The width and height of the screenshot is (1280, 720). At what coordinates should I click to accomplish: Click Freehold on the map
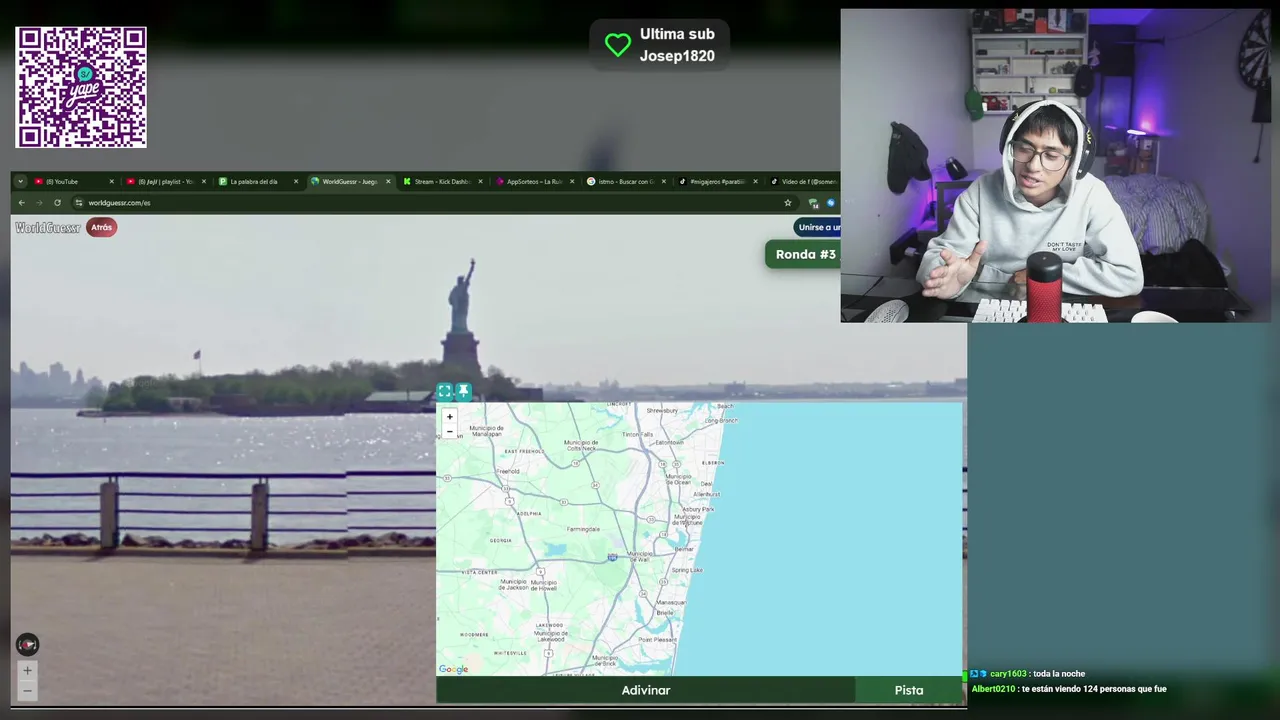[508, 471]
